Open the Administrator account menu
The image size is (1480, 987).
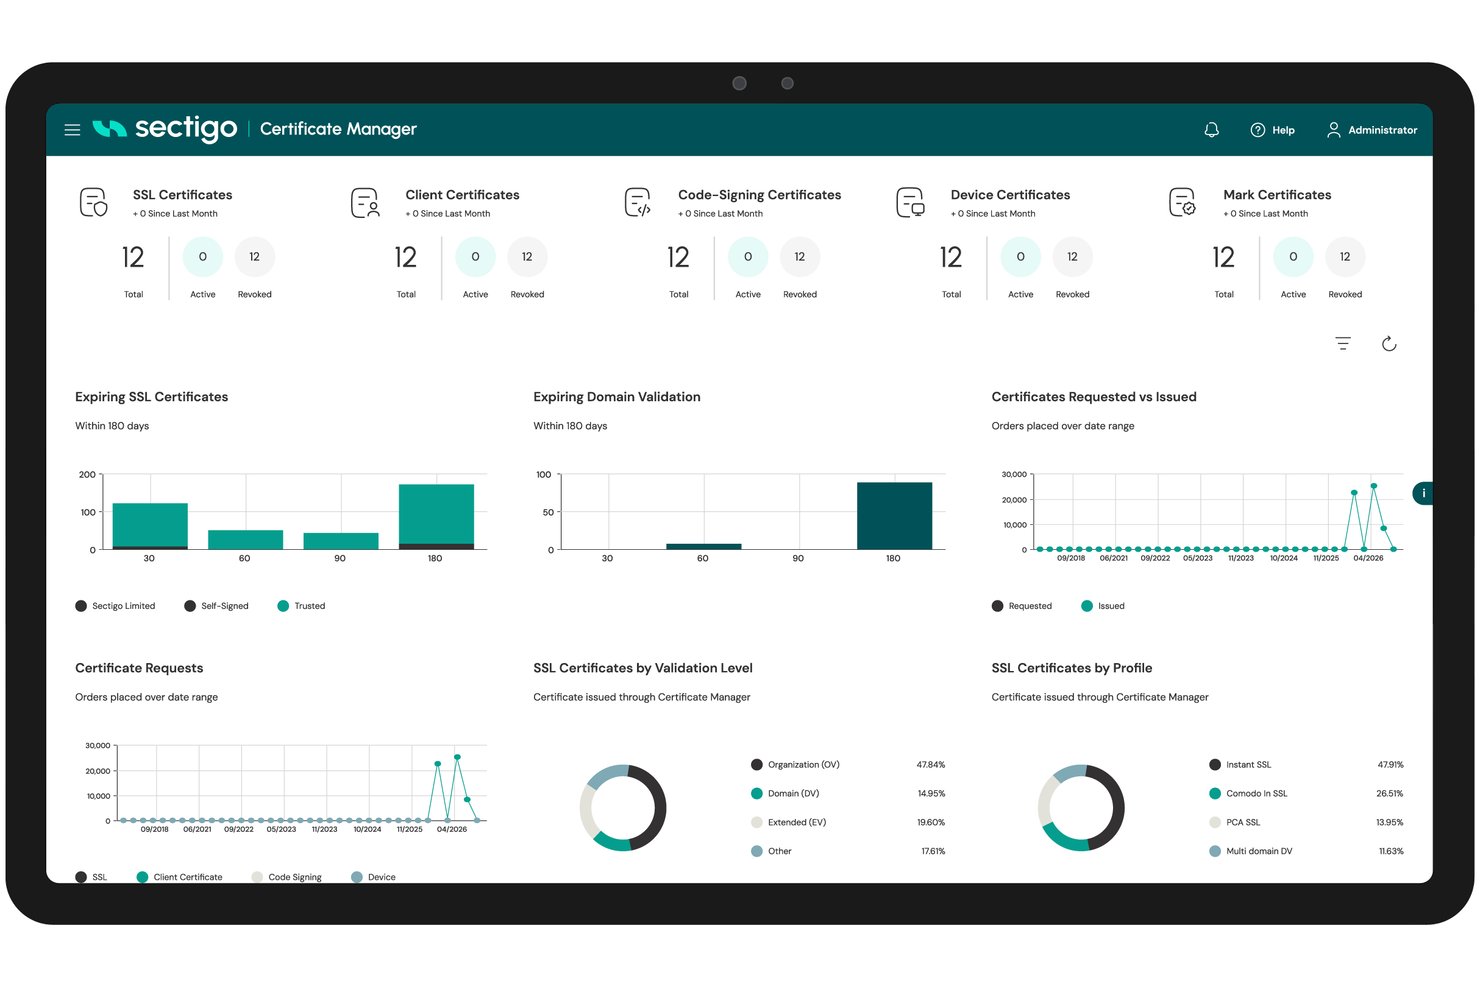[x=1371, y=130]
